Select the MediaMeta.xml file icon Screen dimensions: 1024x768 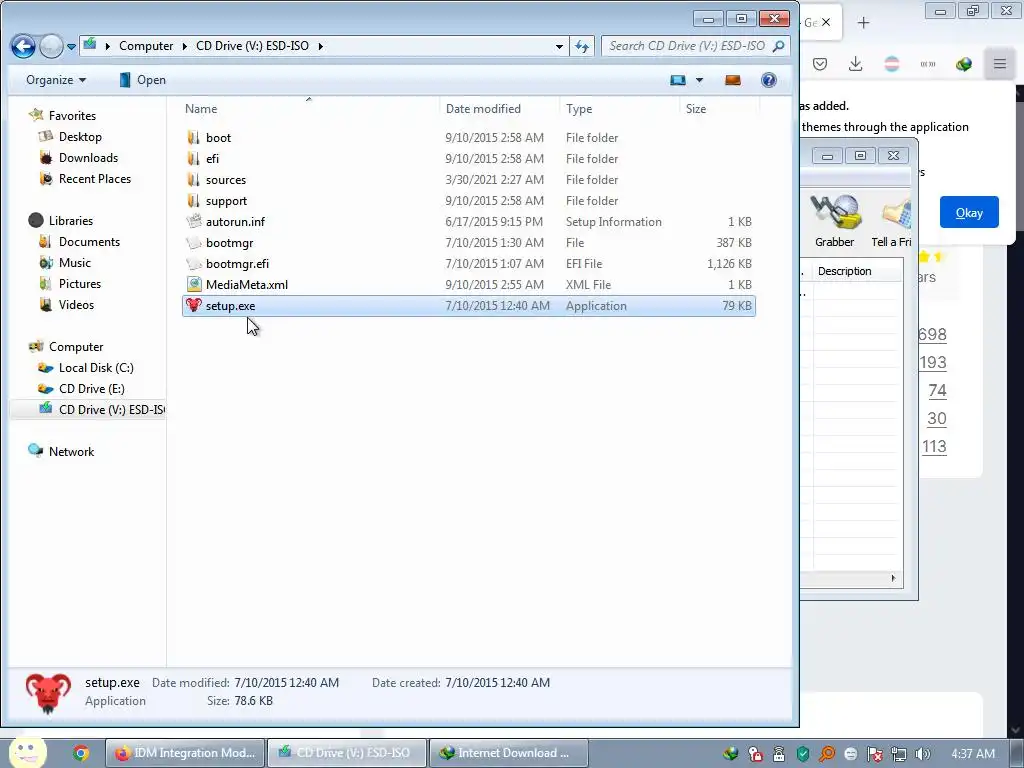pos(193,285)
